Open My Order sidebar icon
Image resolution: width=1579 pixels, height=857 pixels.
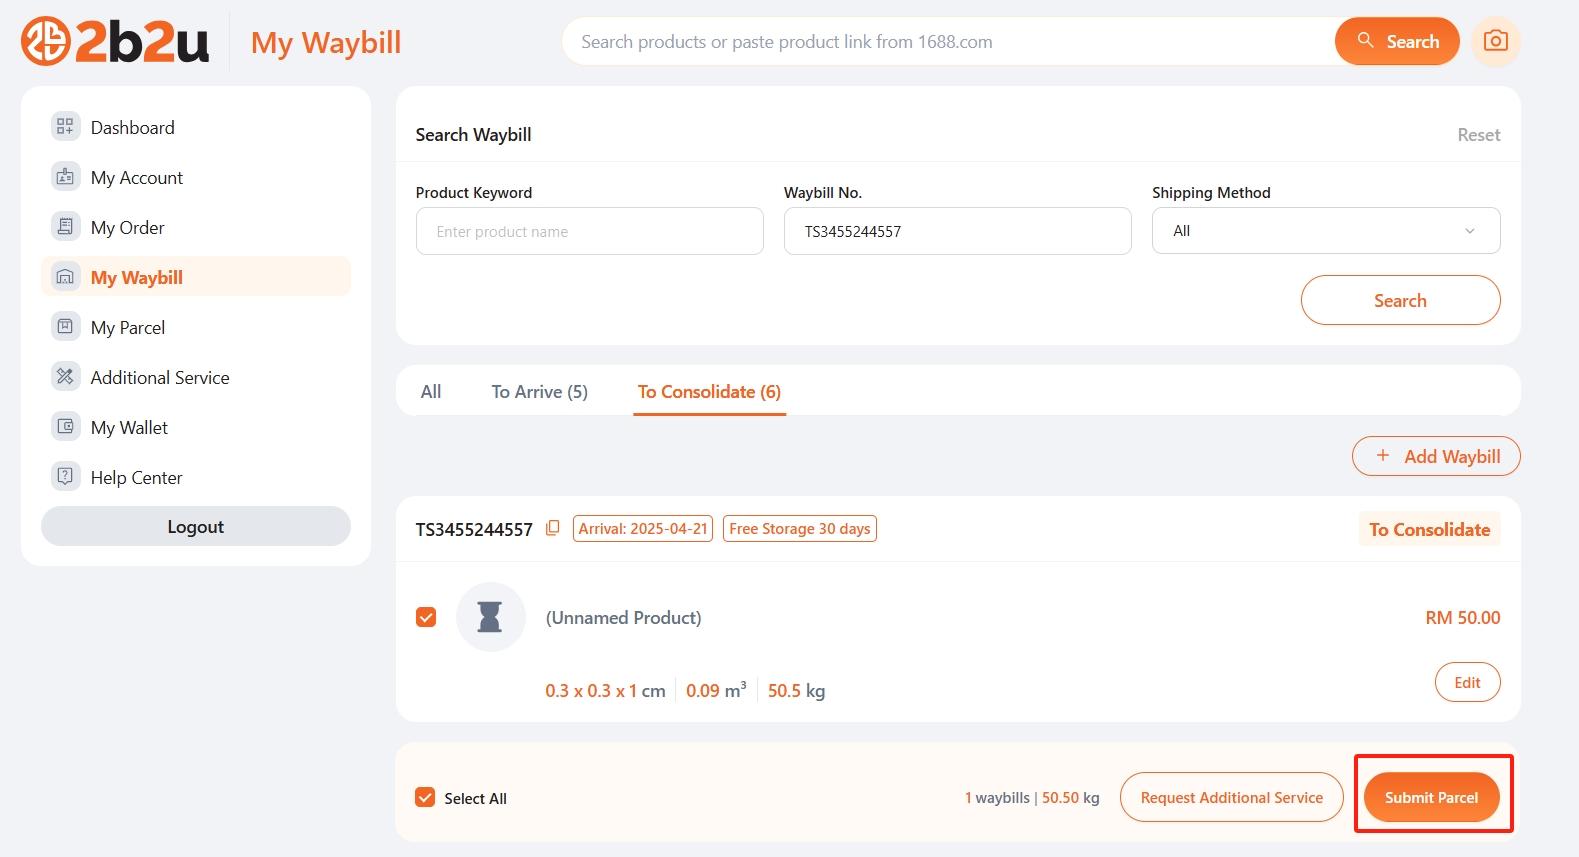[65, 227]
